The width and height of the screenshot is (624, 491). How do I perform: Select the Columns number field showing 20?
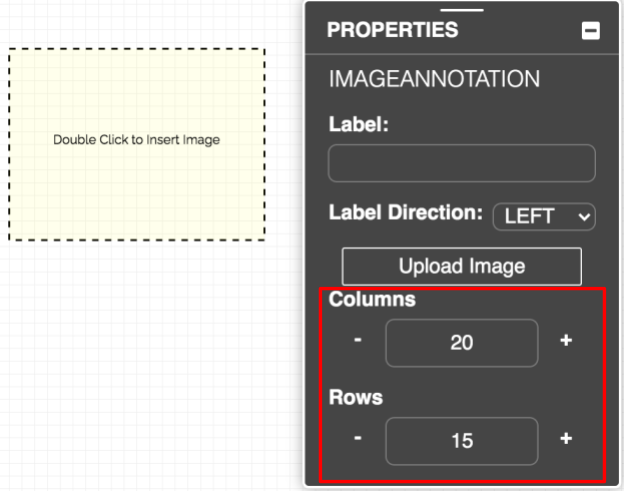461,343
